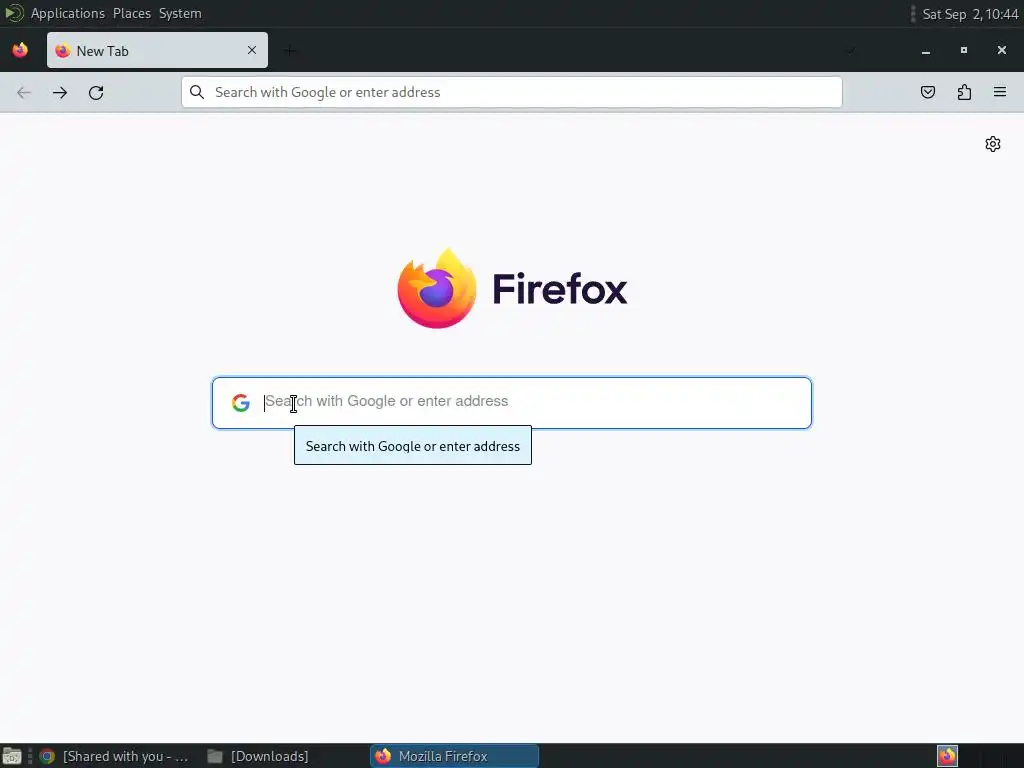
Task: Open the Places menu
Action: click(132, 14)
